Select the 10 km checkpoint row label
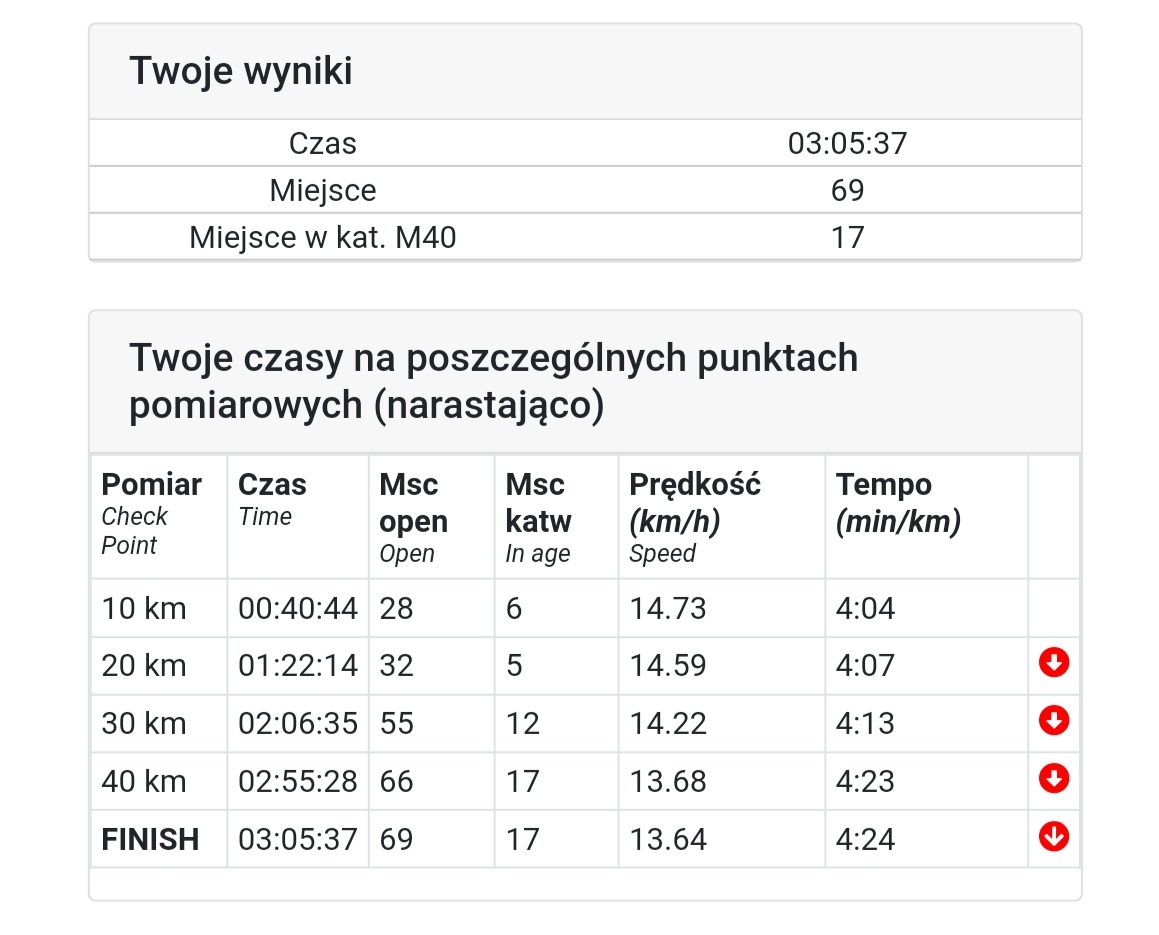The height and width of the screenshot is (935, 1159). click(143, 609)
